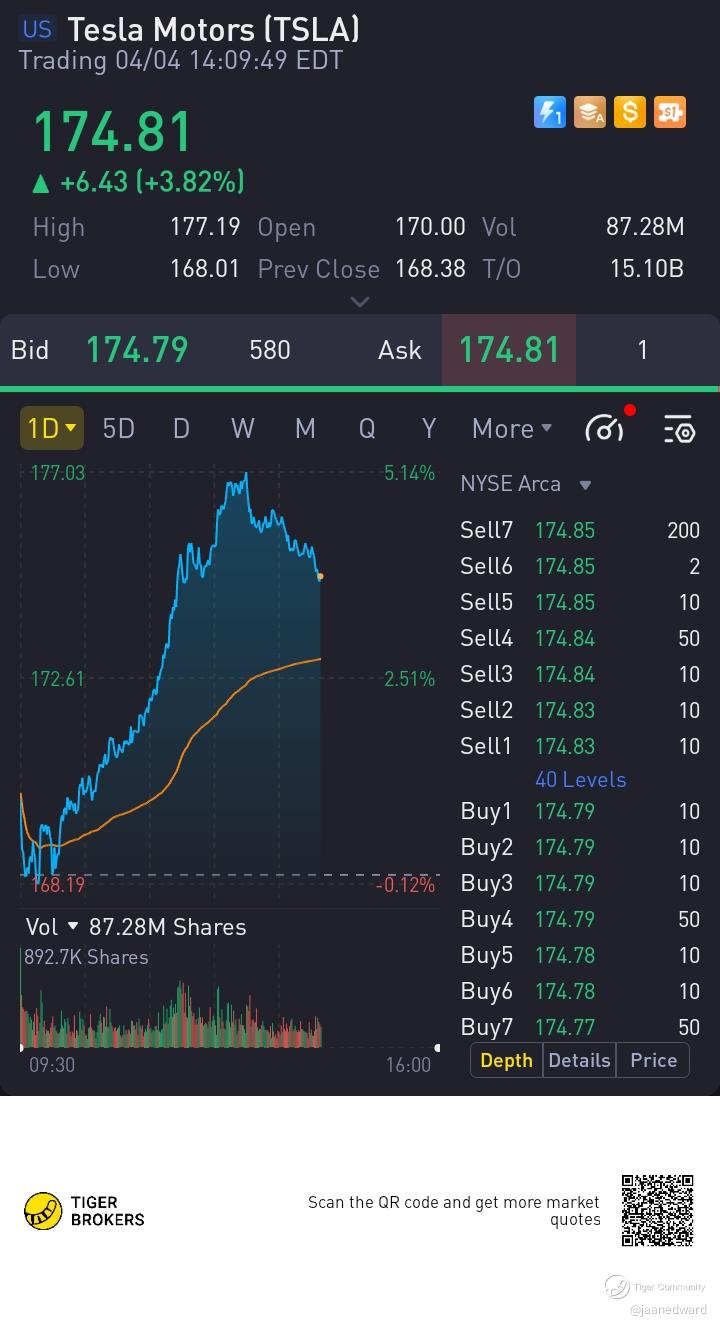
Task: Select the Price tab
Action: point(653,1060)
